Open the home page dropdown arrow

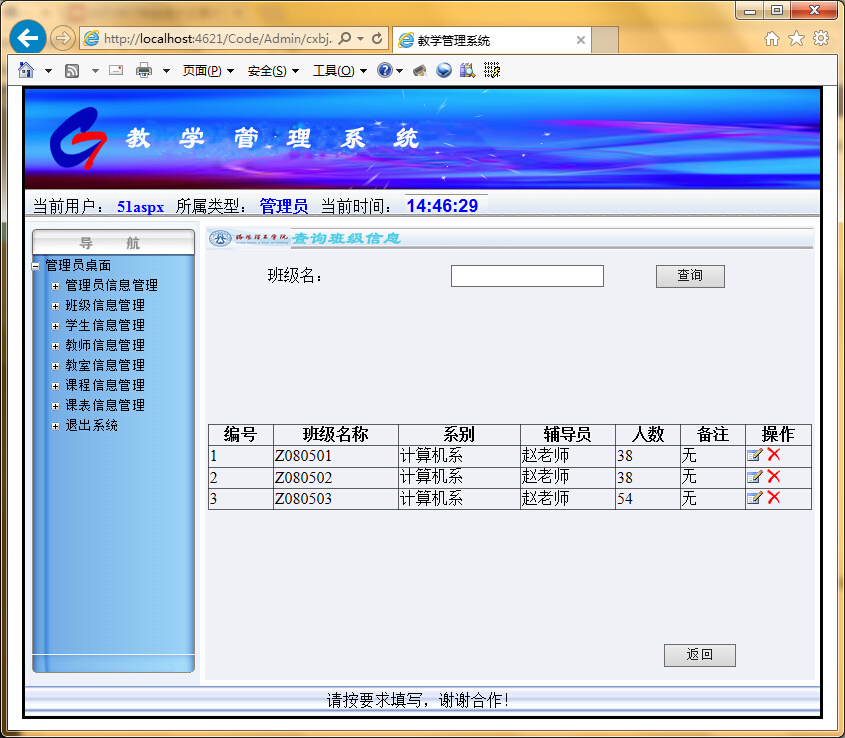click(x=48, y=71)
